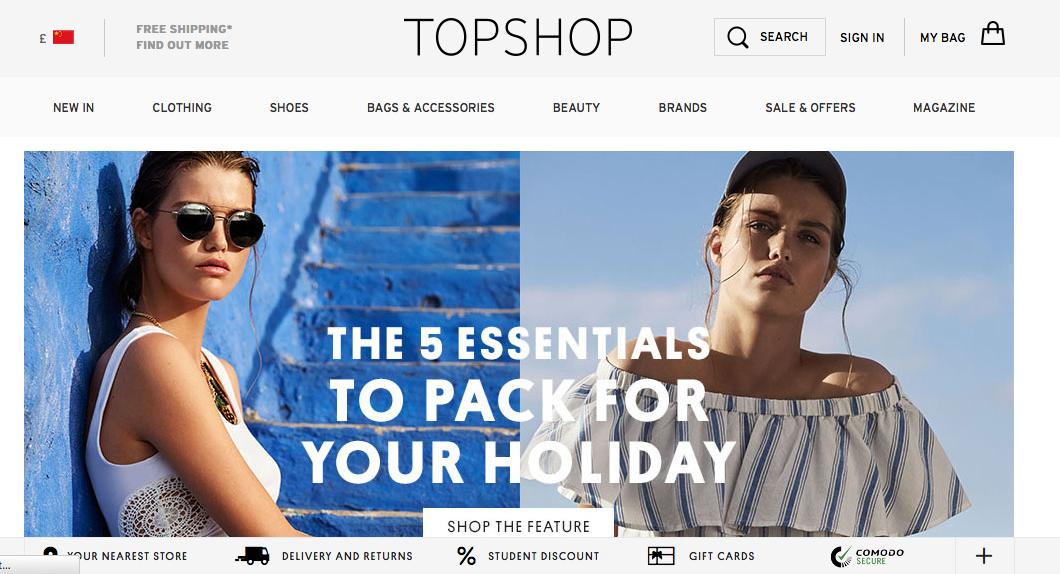Image resolution: width=1060 pixels, height=574 pixels.
Task: Open the pound currency selector
Action: coord(43,39)
